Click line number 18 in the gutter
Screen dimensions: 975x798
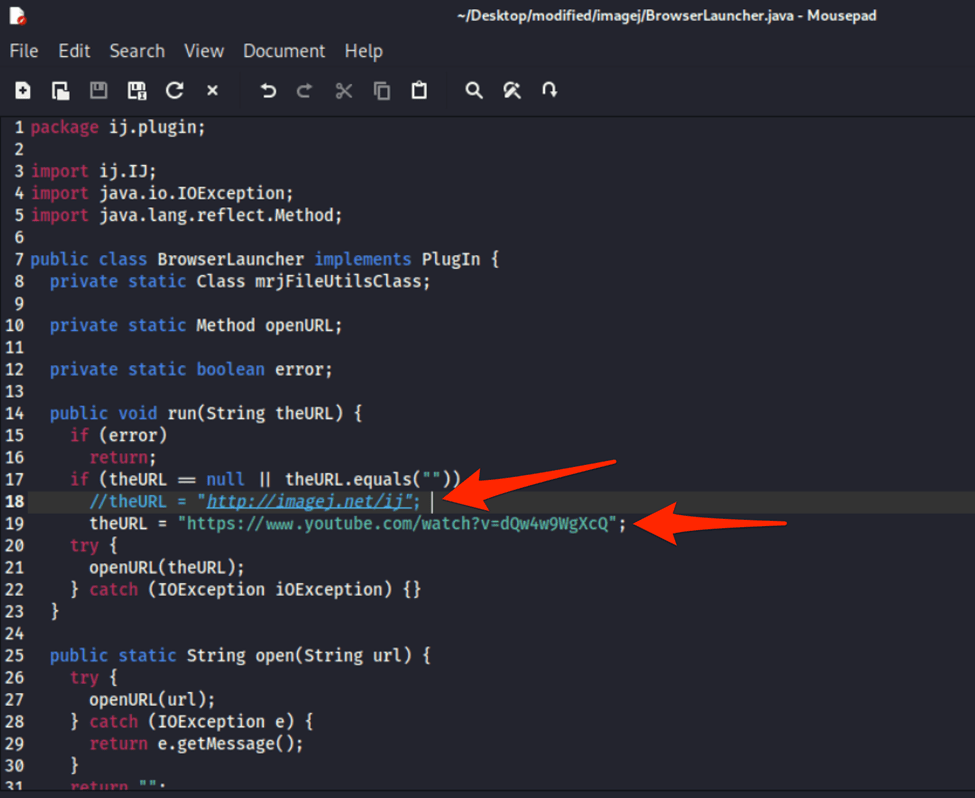[x=15, y=501]
